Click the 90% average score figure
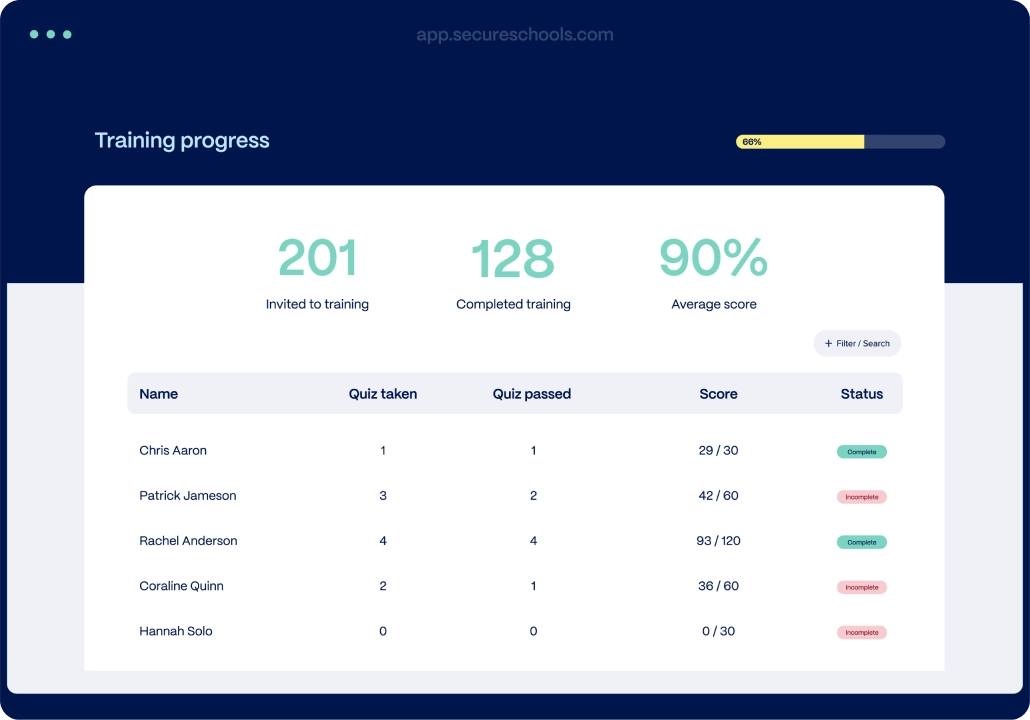The width and height of the screenshot is (1030, 720). point(714,258)
